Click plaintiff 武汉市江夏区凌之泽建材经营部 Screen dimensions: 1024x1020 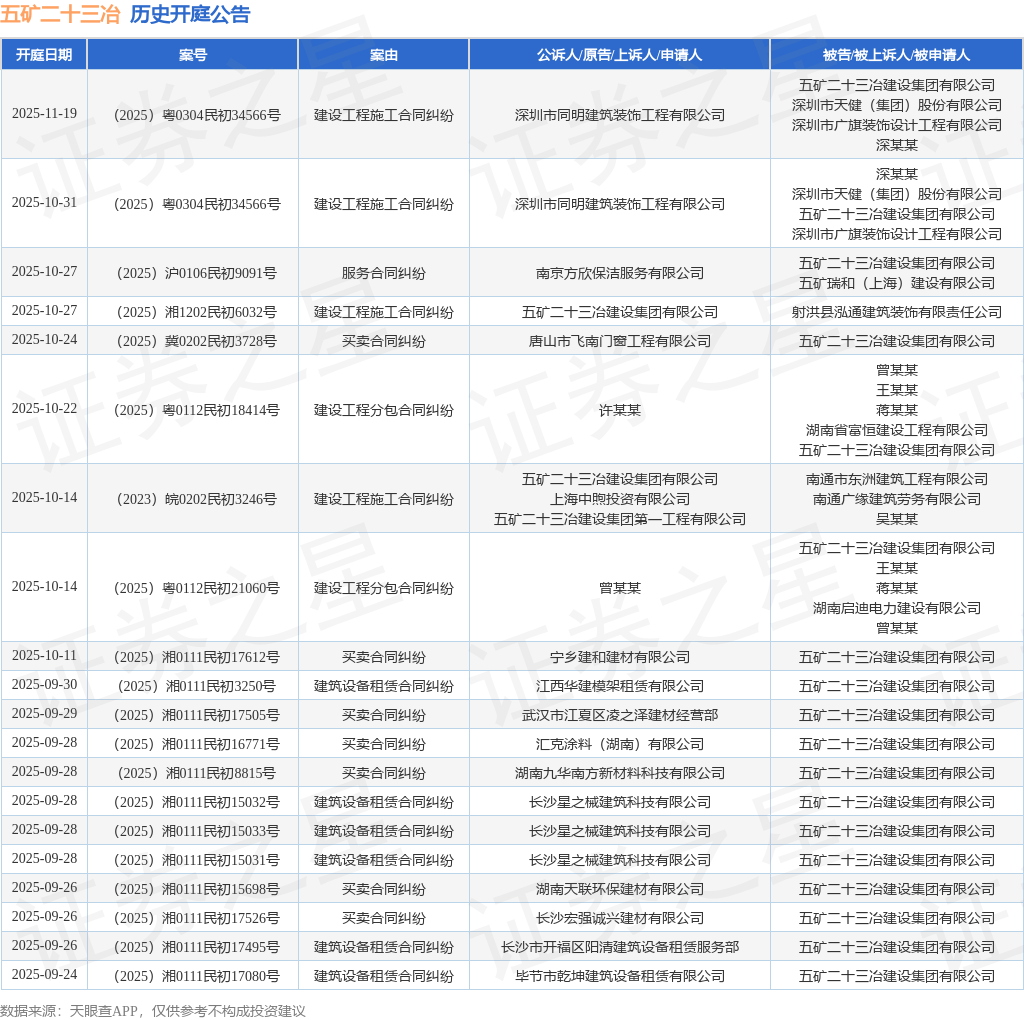pyautogui.click(x=619, y=715)
